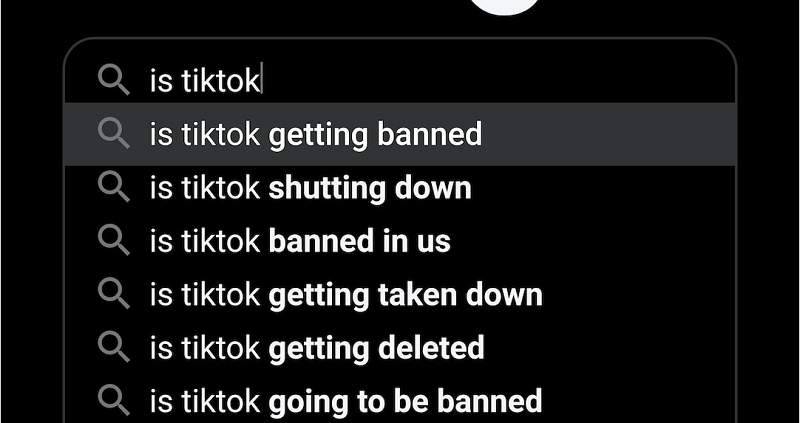Click the empty space right of the typed query
The width and height of the screenshot is (800, 423).
497,81
